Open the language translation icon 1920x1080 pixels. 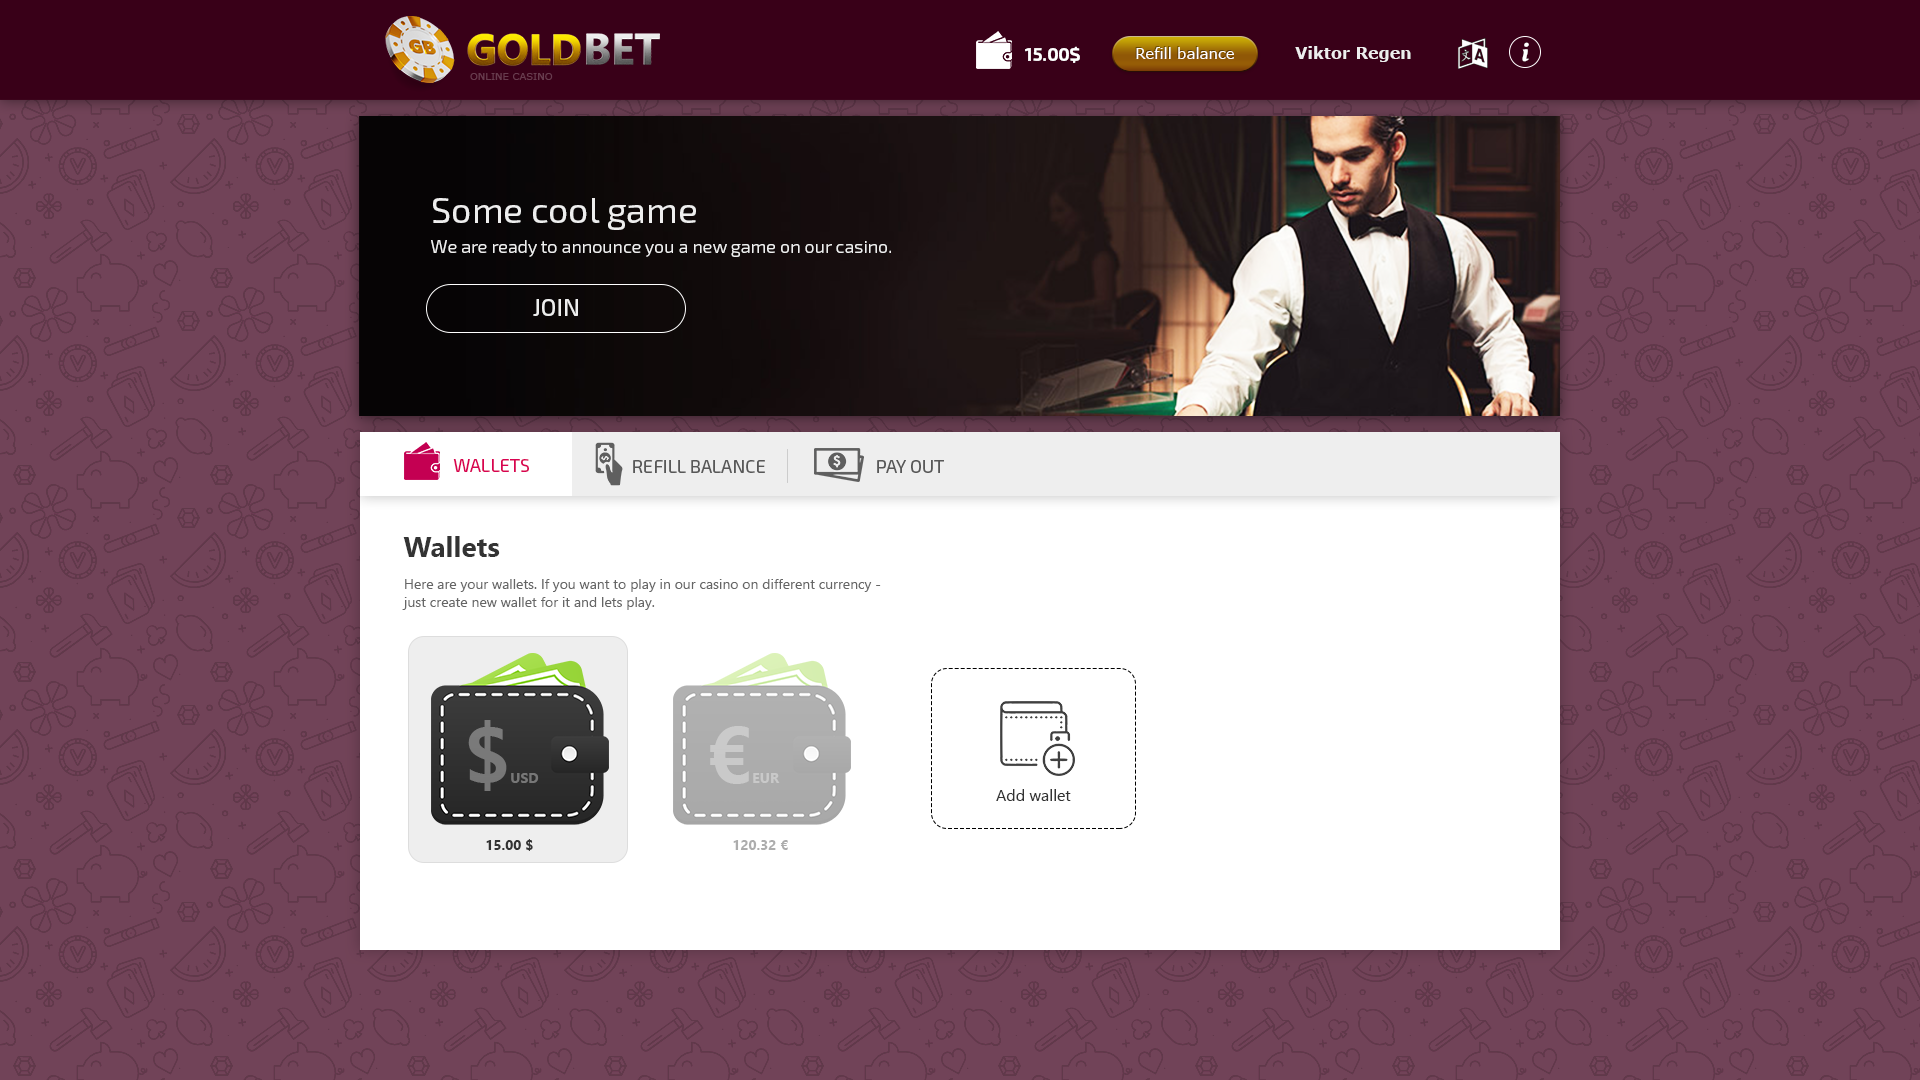point(1473,53)
